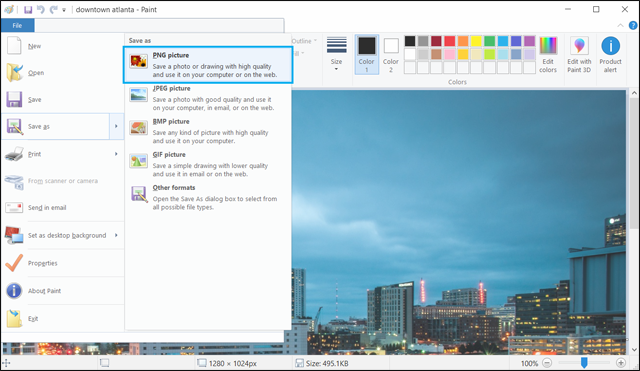The height and width of the screenshot is (371, 640).
Task: Open the File tab
Action: (17, 25)
